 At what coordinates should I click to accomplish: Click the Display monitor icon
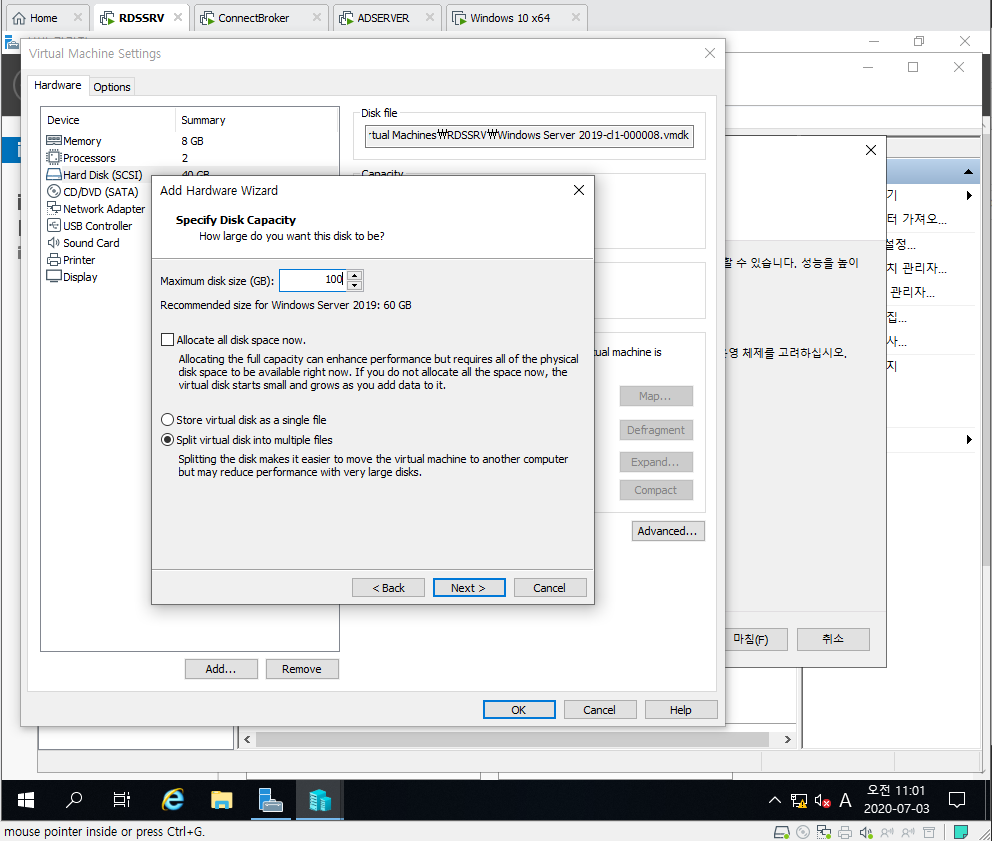point(54,277)
